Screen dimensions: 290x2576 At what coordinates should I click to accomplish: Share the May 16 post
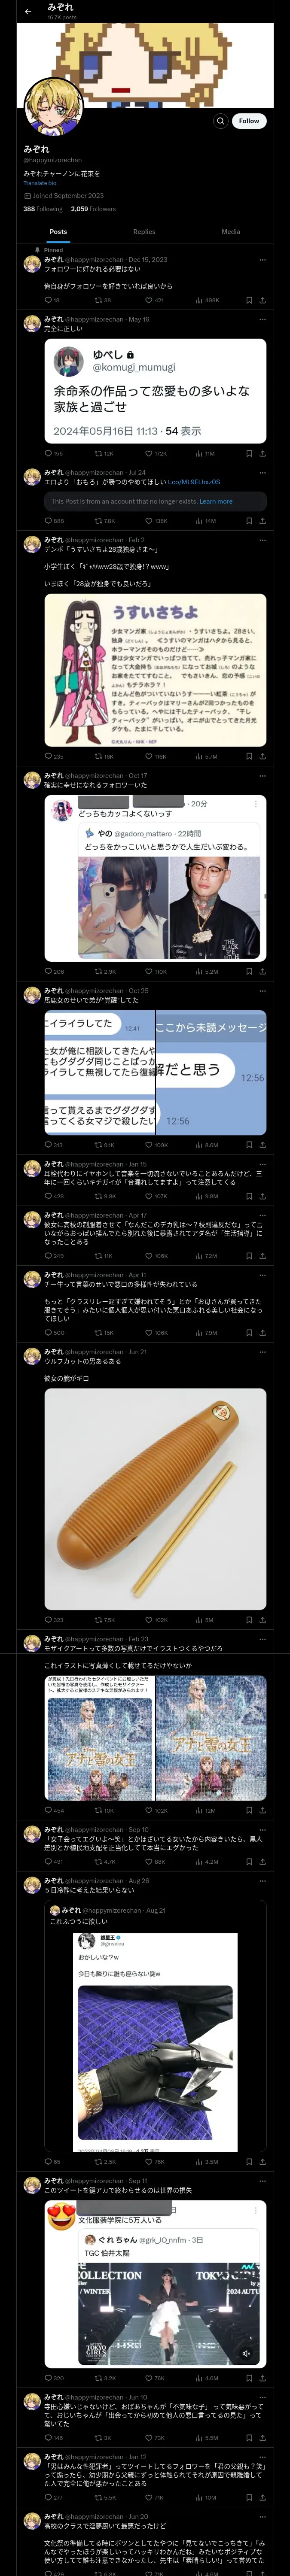(263, 453)
